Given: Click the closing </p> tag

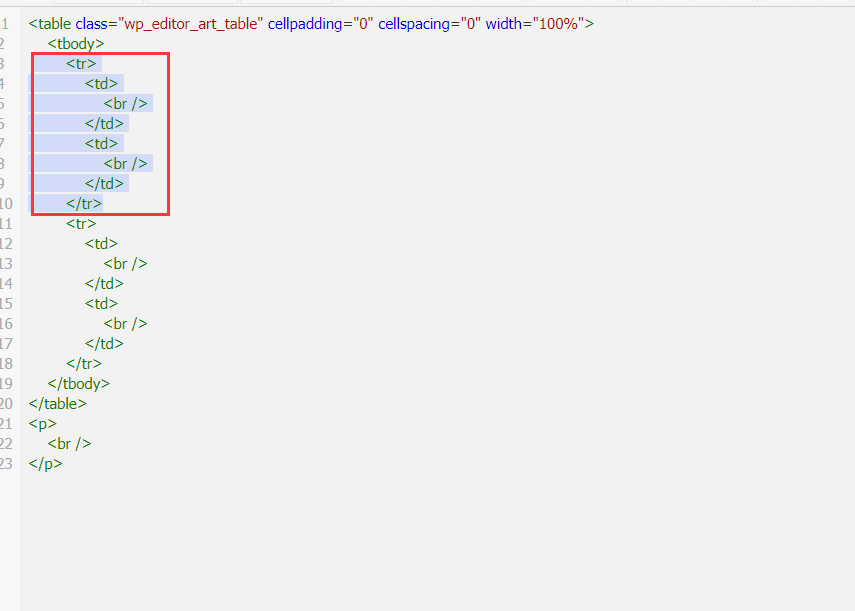Looking at the screenshot, I should tap(46, 464).
